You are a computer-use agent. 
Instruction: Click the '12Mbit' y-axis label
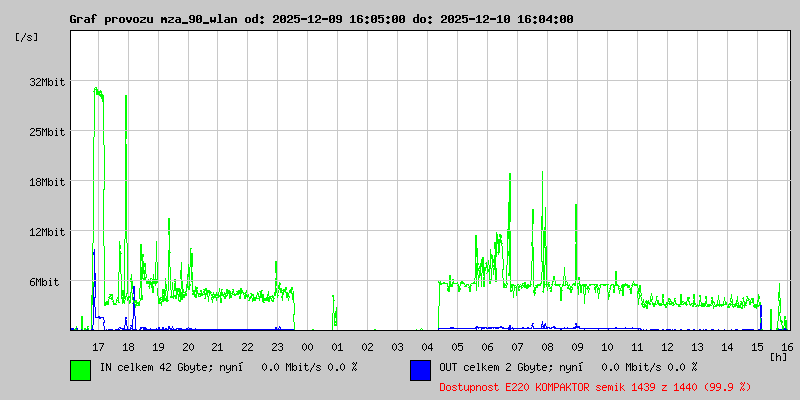pos(47,232)
